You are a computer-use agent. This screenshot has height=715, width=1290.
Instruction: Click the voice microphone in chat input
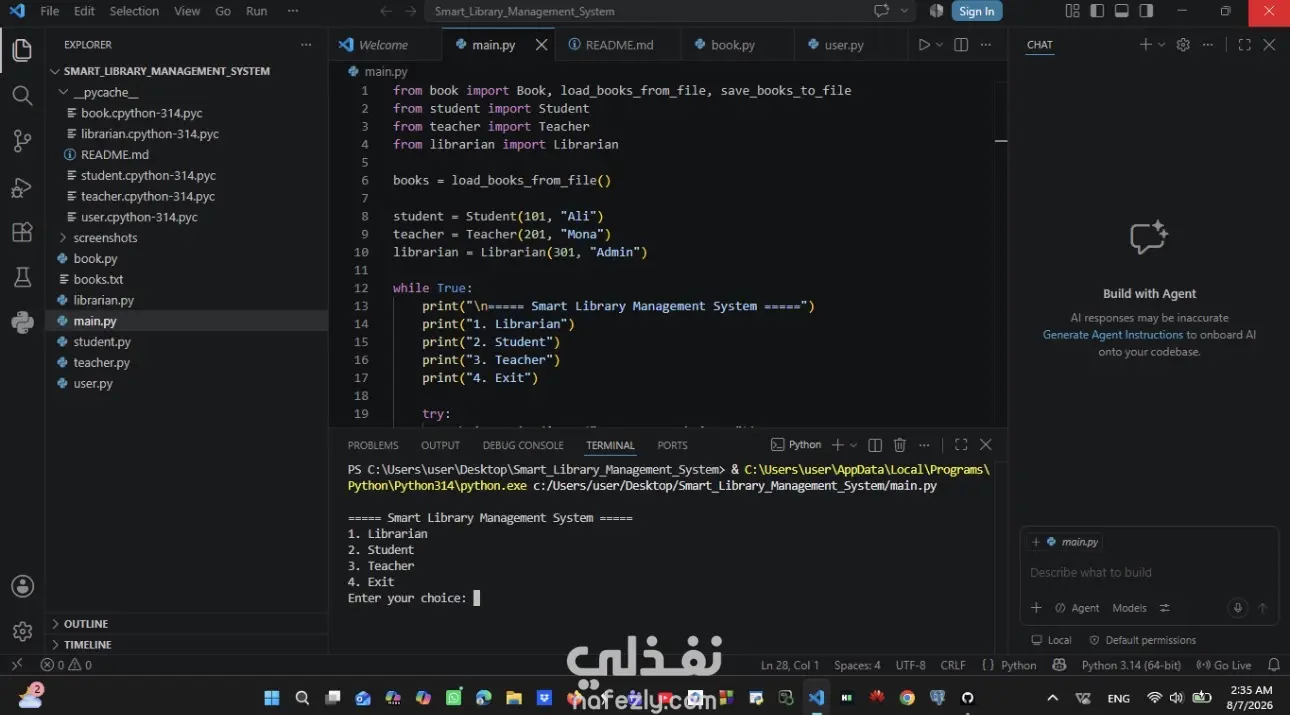click(x=1238, y=608)
